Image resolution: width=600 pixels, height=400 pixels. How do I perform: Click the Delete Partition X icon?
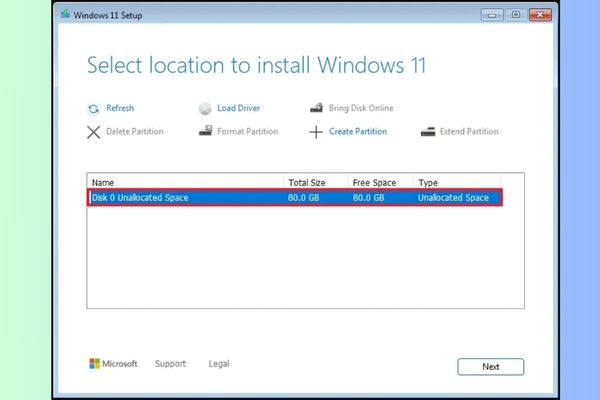coord(93,132)
